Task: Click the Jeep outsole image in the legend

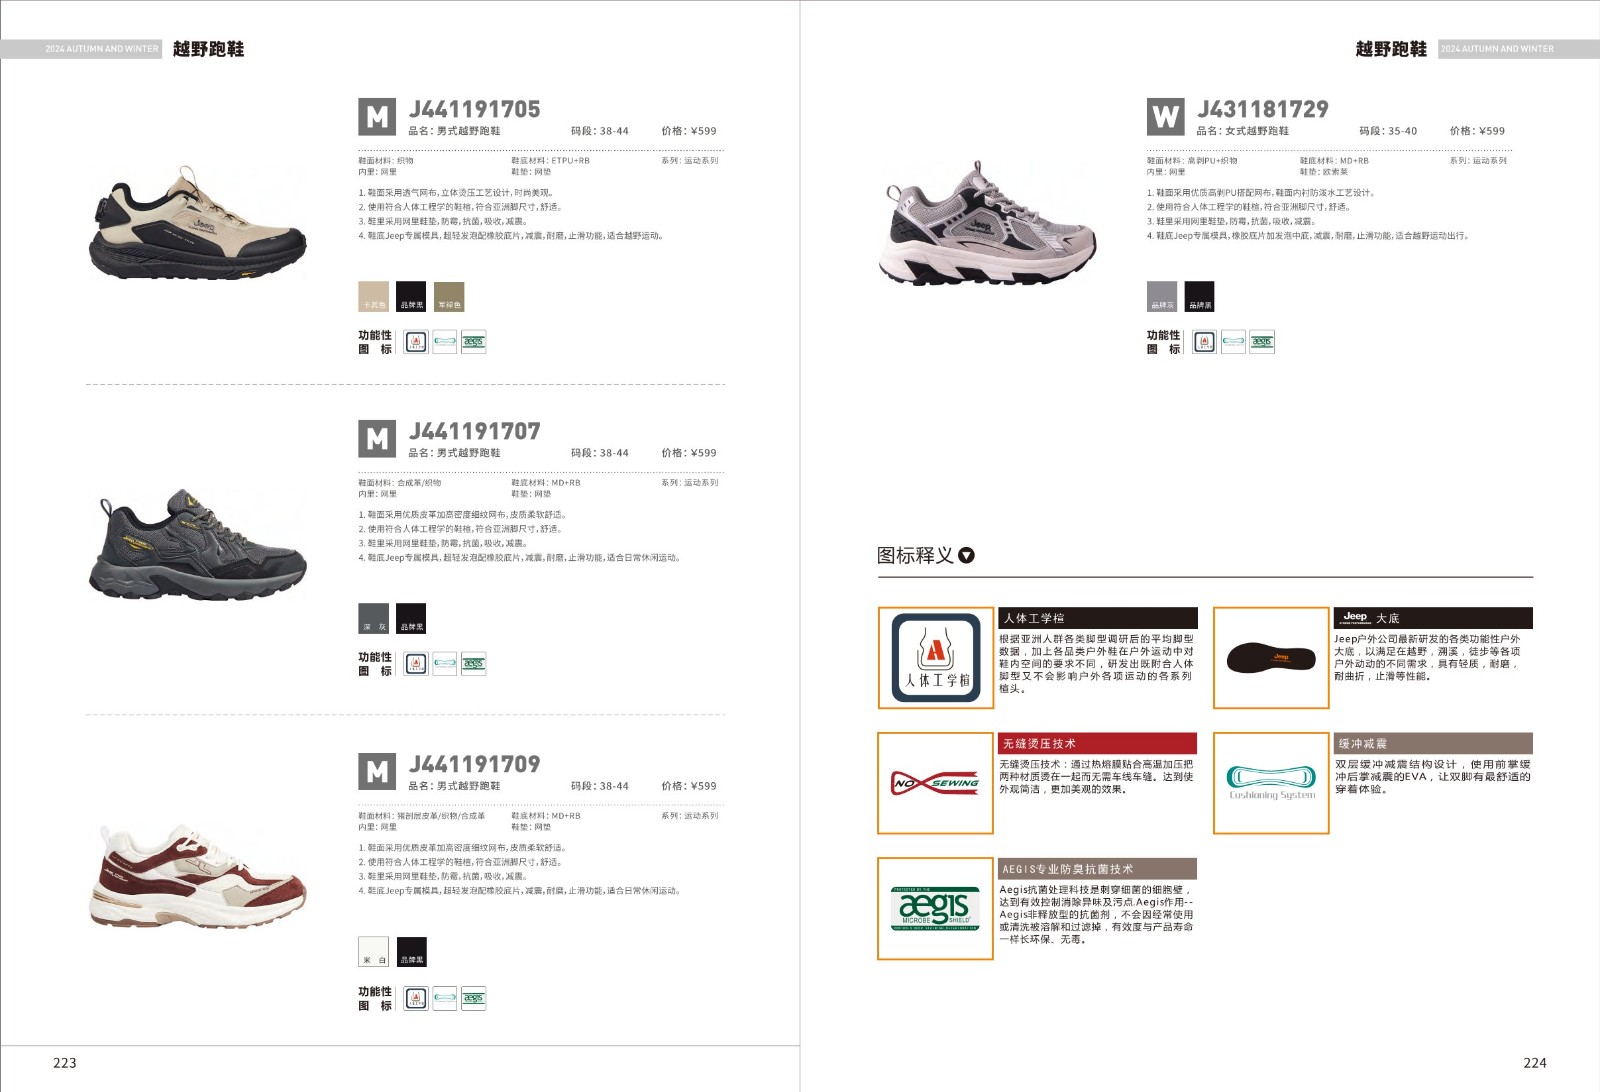Action: coord(1271,658)
